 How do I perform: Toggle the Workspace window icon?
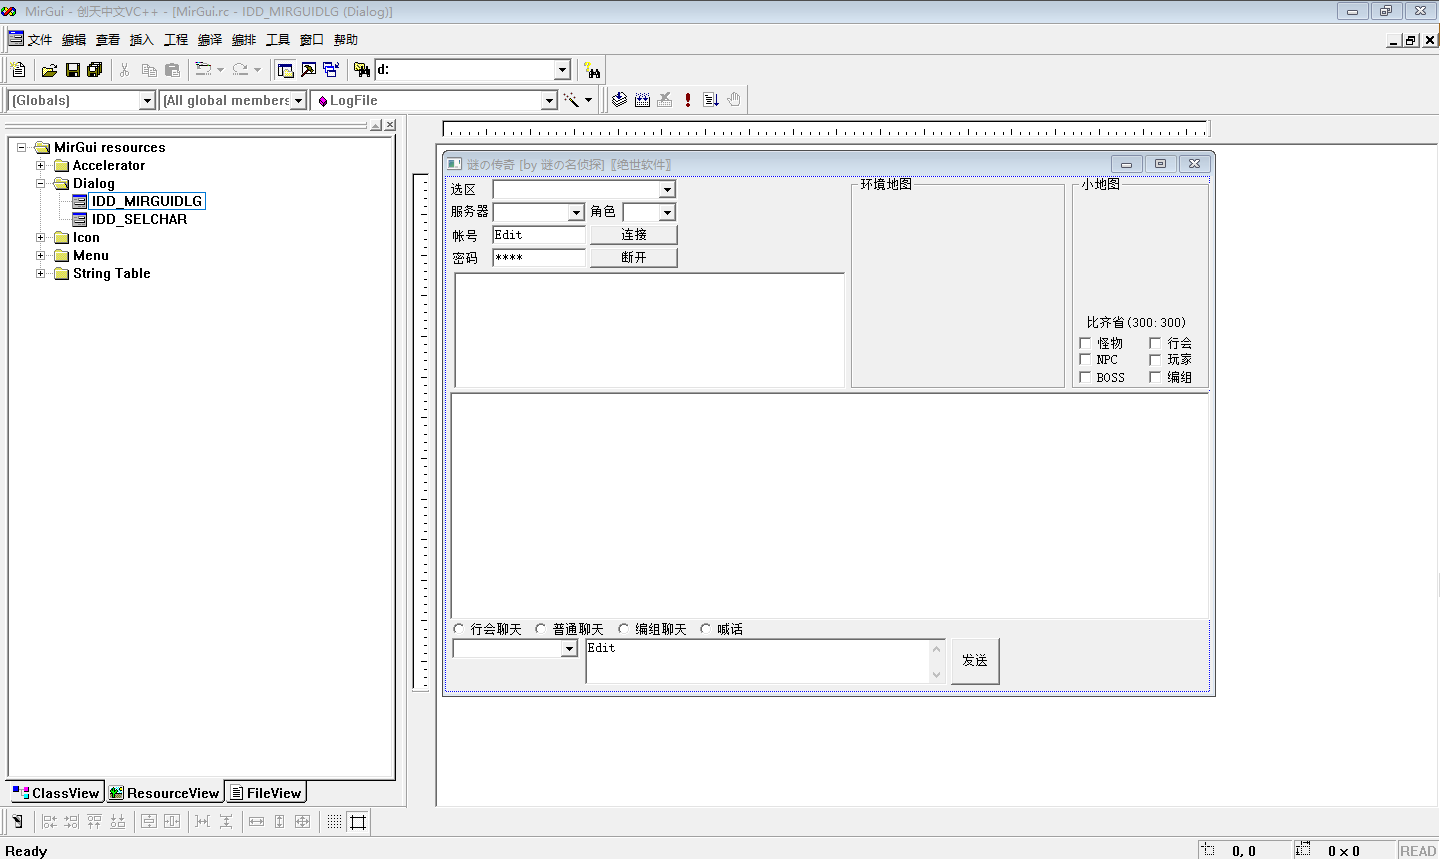[285, 70]
